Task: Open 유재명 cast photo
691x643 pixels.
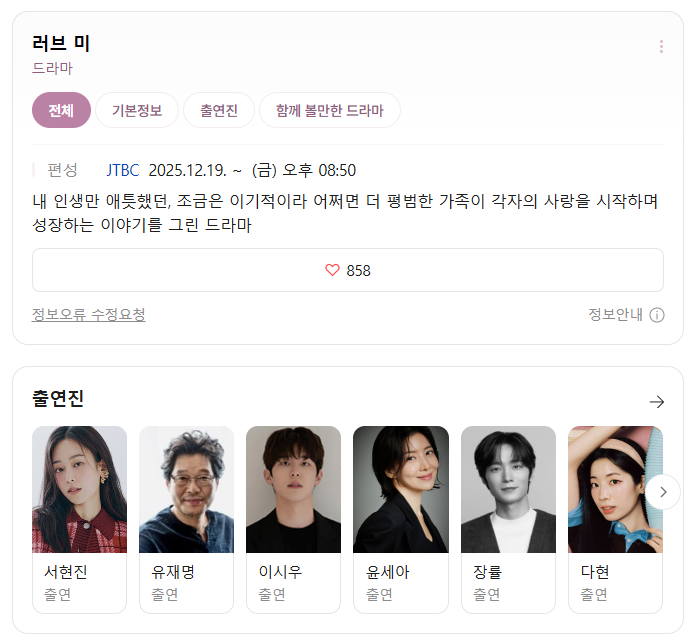Action: 186,489
